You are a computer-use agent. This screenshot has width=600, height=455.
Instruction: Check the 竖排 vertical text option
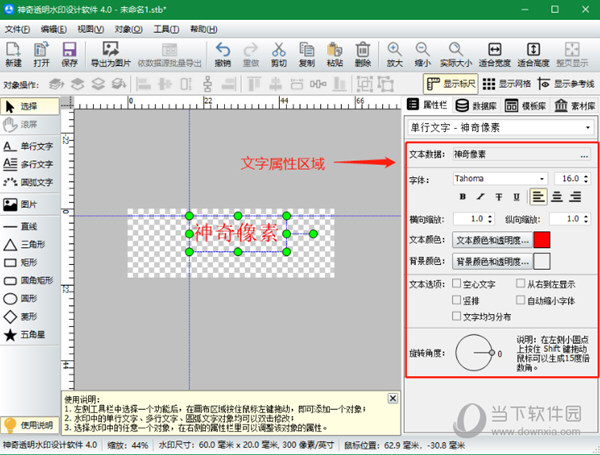coord(456,300)
